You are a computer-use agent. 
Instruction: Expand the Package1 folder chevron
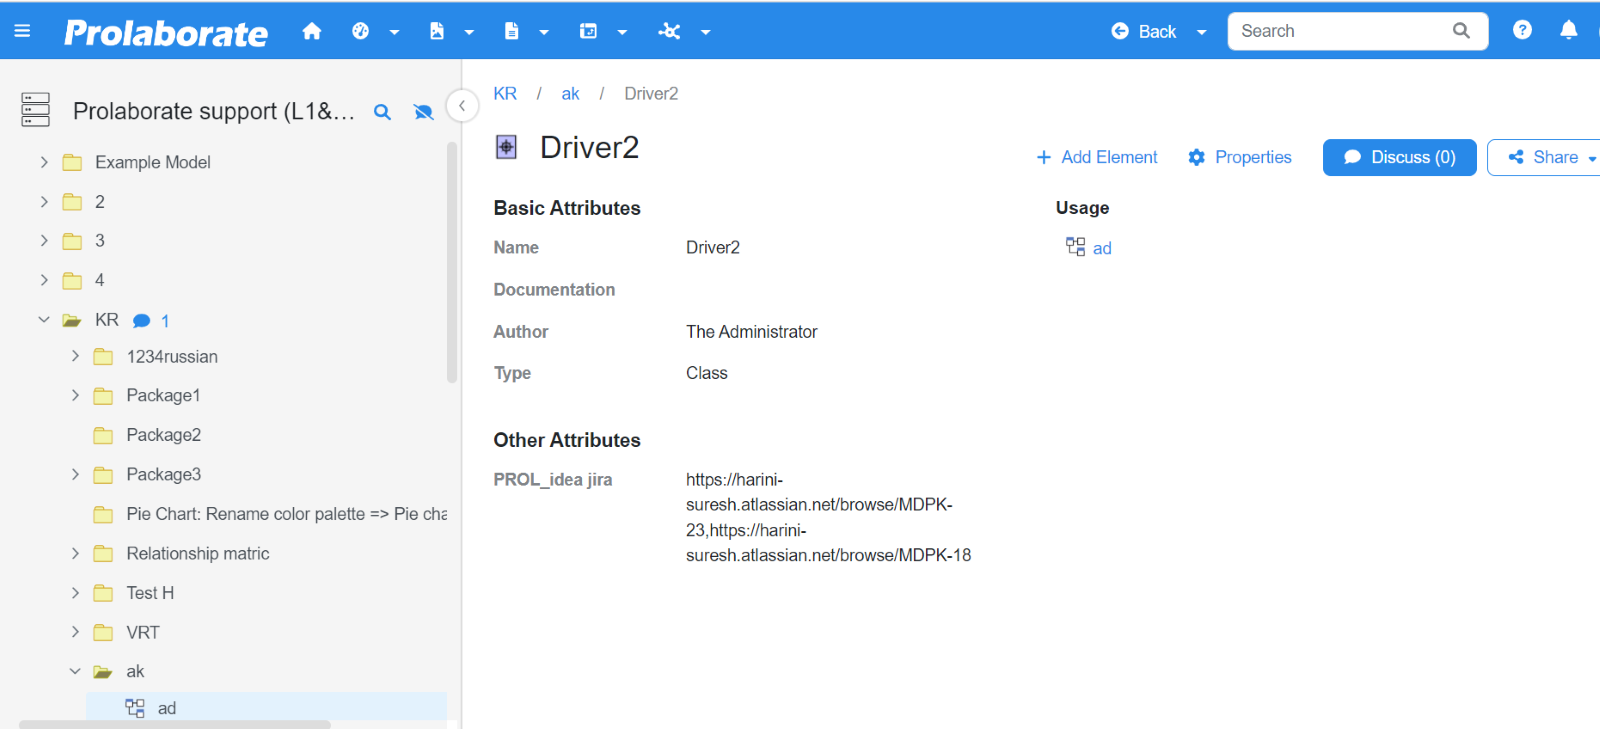pyautogui.click(x=75, y=395)
